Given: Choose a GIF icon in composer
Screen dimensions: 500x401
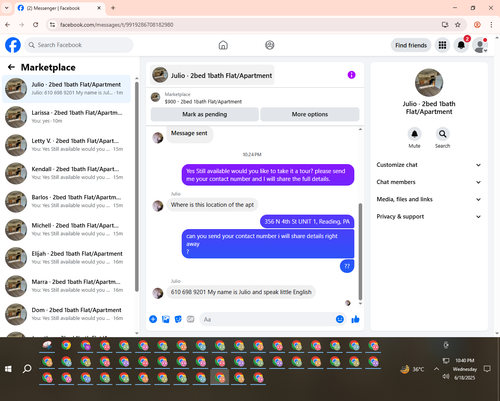Looking at the screenshot, I should (x=190, y=319).
